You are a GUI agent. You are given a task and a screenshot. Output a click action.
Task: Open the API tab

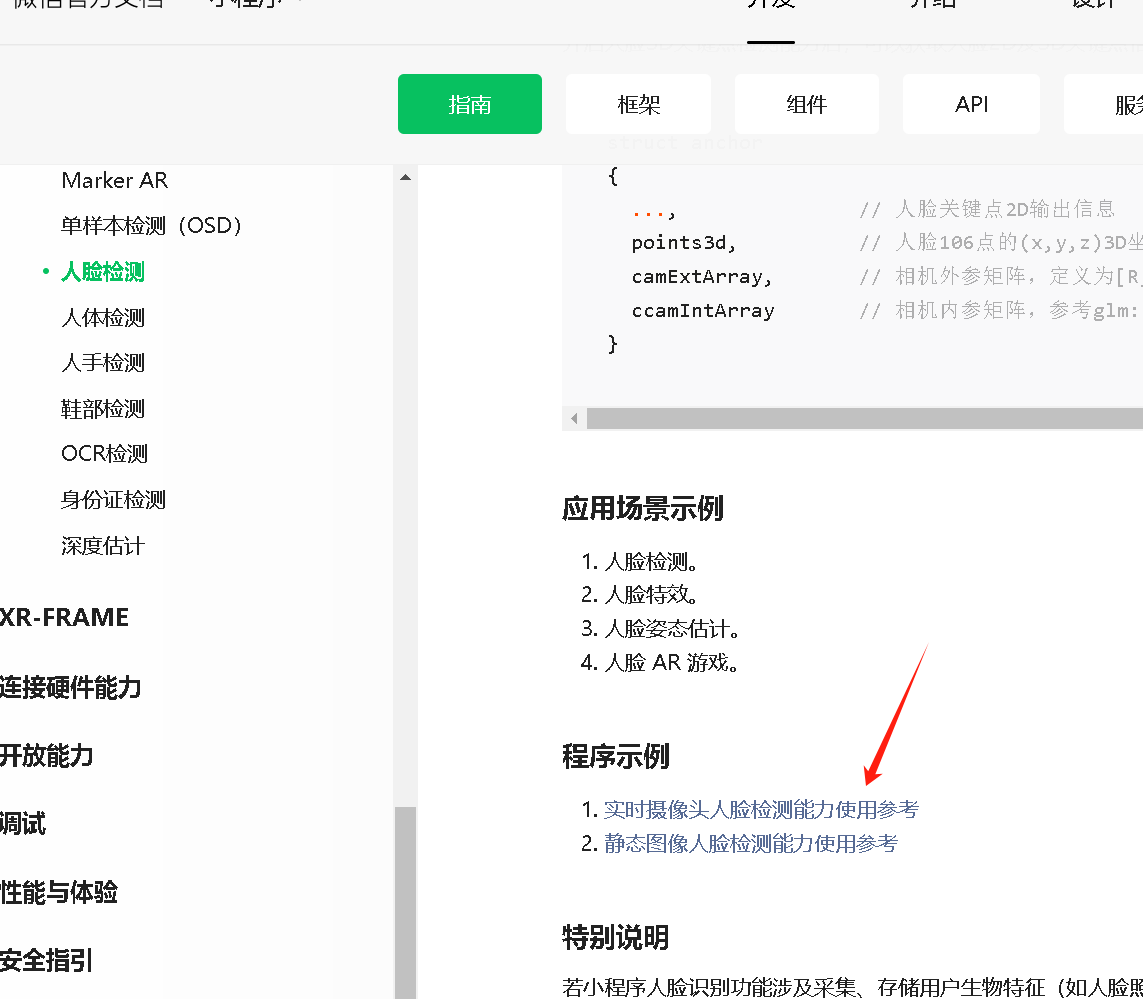tap(971, 104)
